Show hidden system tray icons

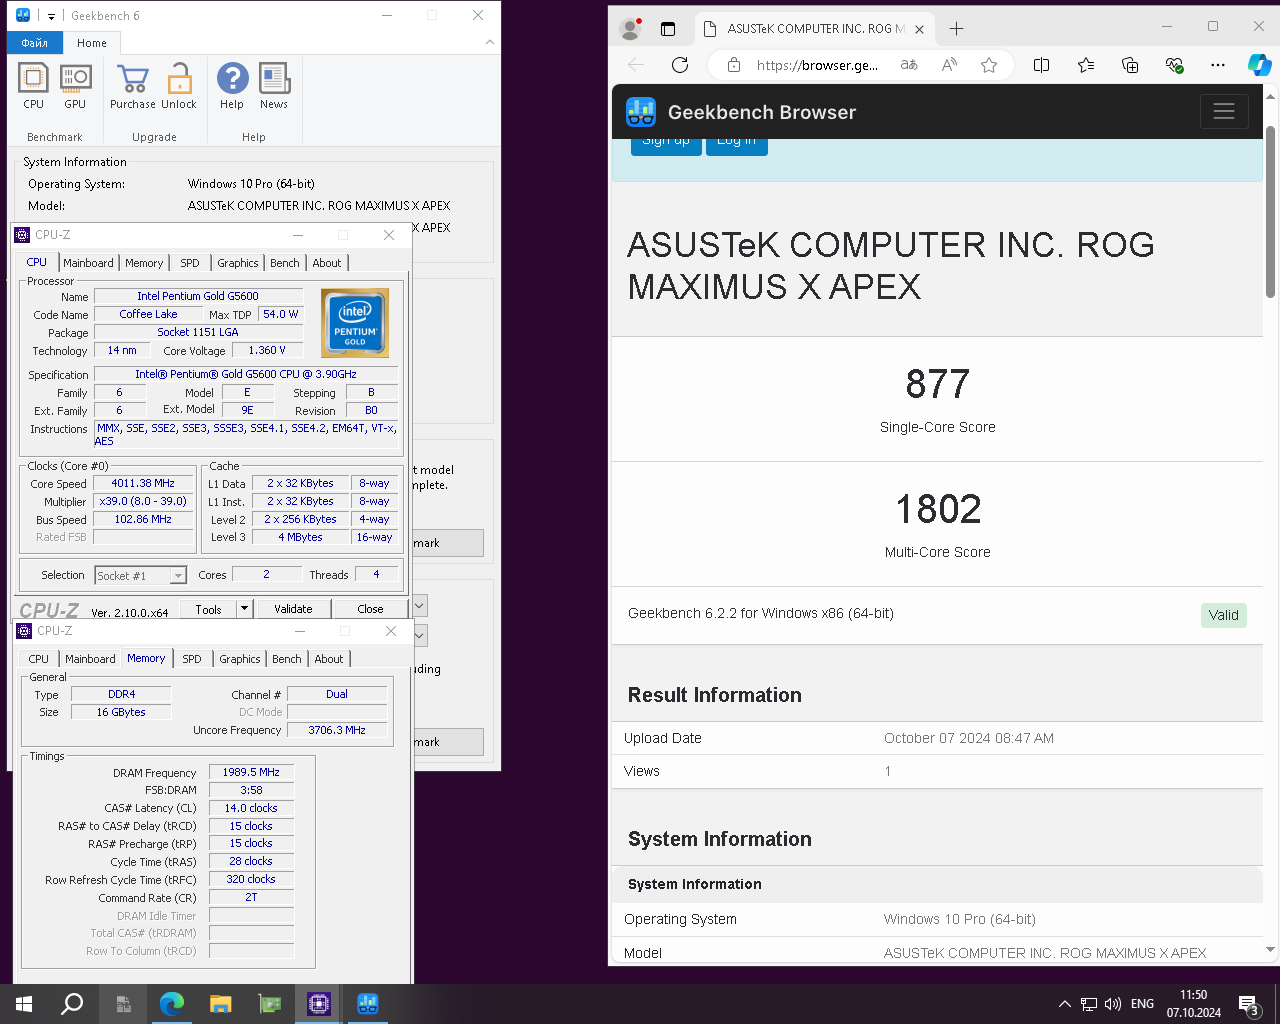(1064, 1004)
